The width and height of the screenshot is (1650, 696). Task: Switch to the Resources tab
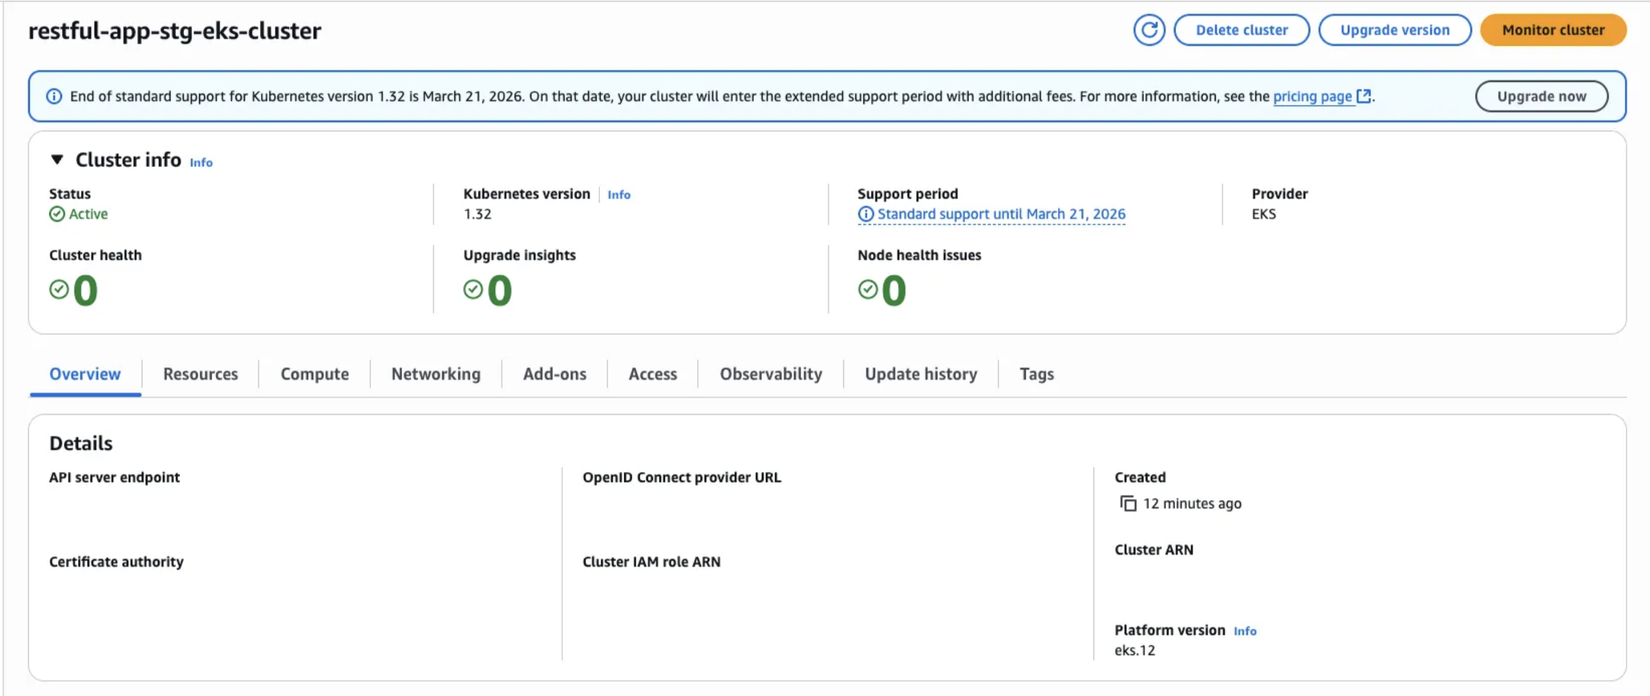pos(200,374)
